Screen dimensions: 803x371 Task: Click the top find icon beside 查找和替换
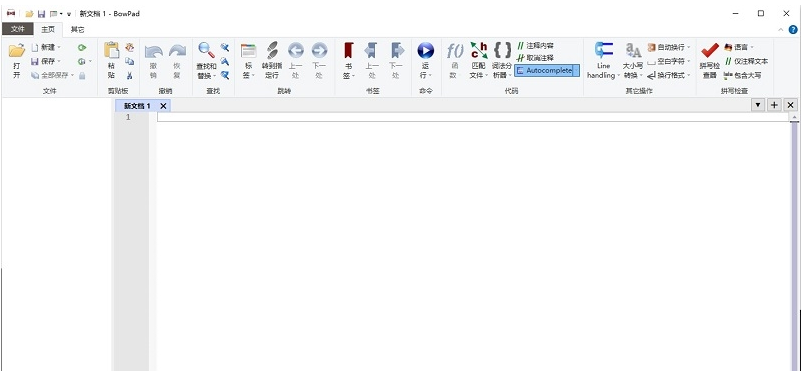coord(224,48)
